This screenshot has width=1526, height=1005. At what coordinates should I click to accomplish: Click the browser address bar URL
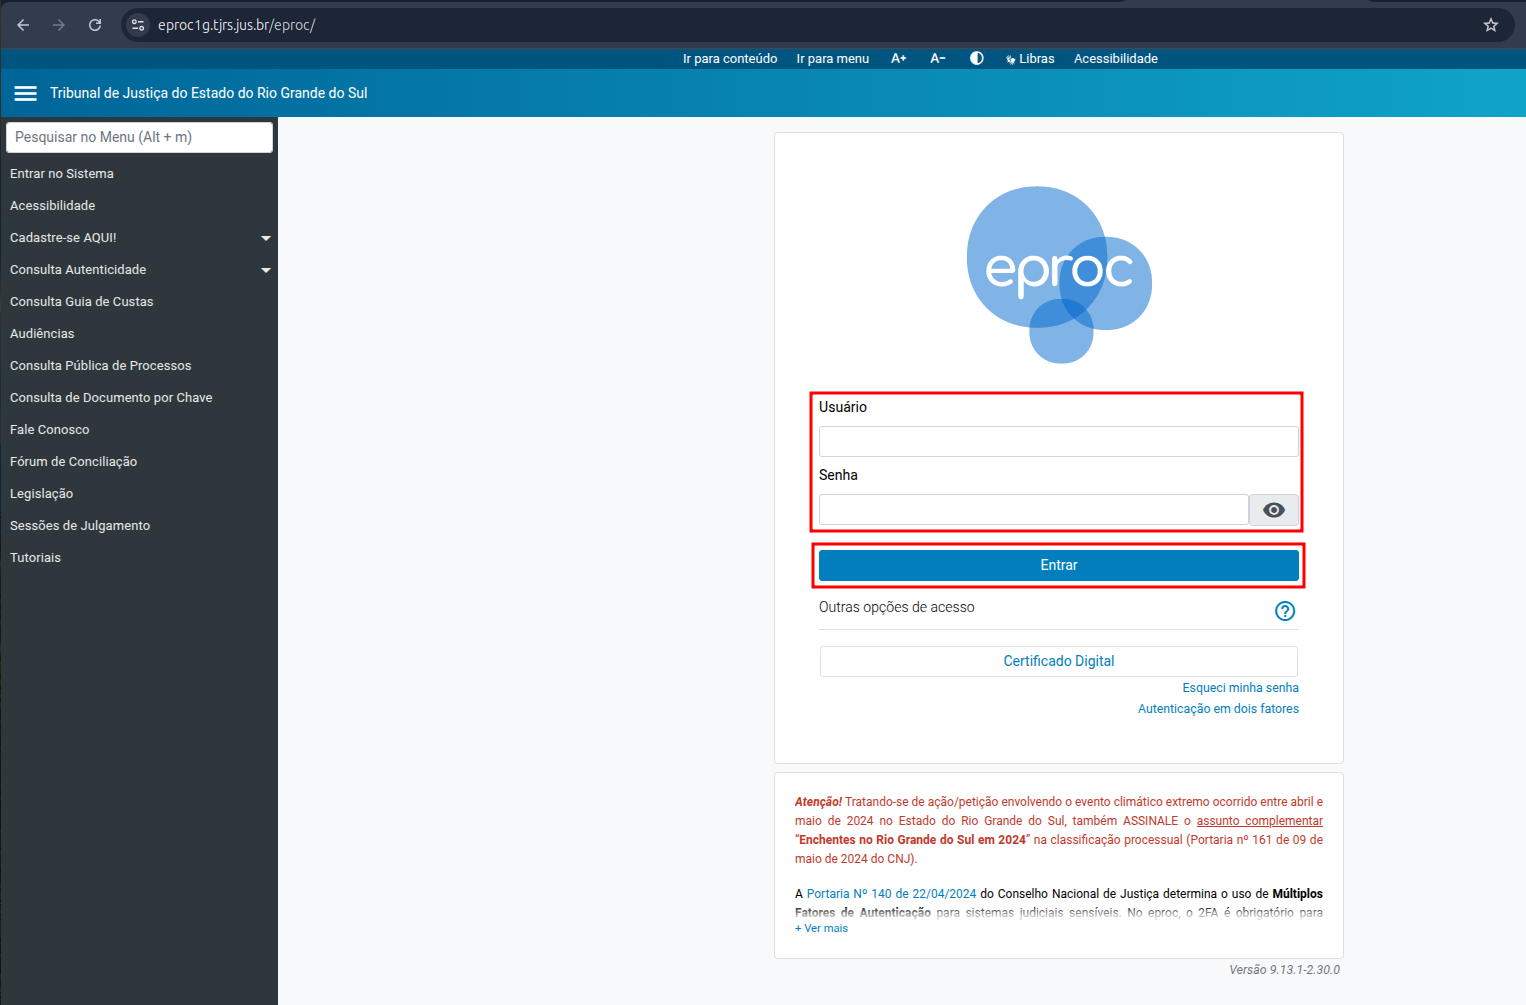point(237,25)
